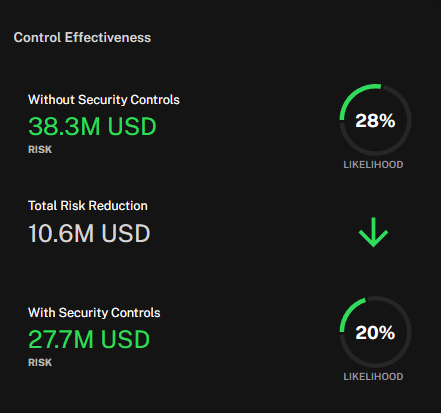The width and height of the screenshot is (441, 413).
Task: Select the Control Effectiveness heading
Action: click(x=82, y=37)
